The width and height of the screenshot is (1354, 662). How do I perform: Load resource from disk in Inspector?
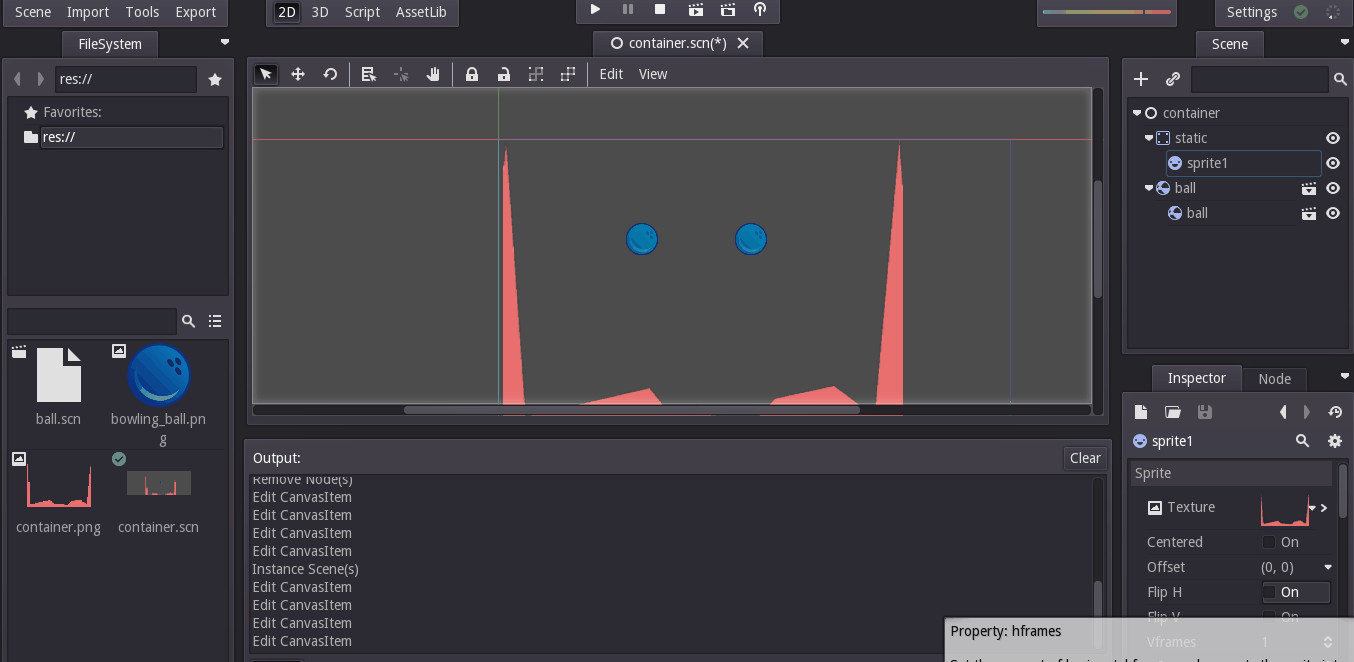click(1173, 412)
